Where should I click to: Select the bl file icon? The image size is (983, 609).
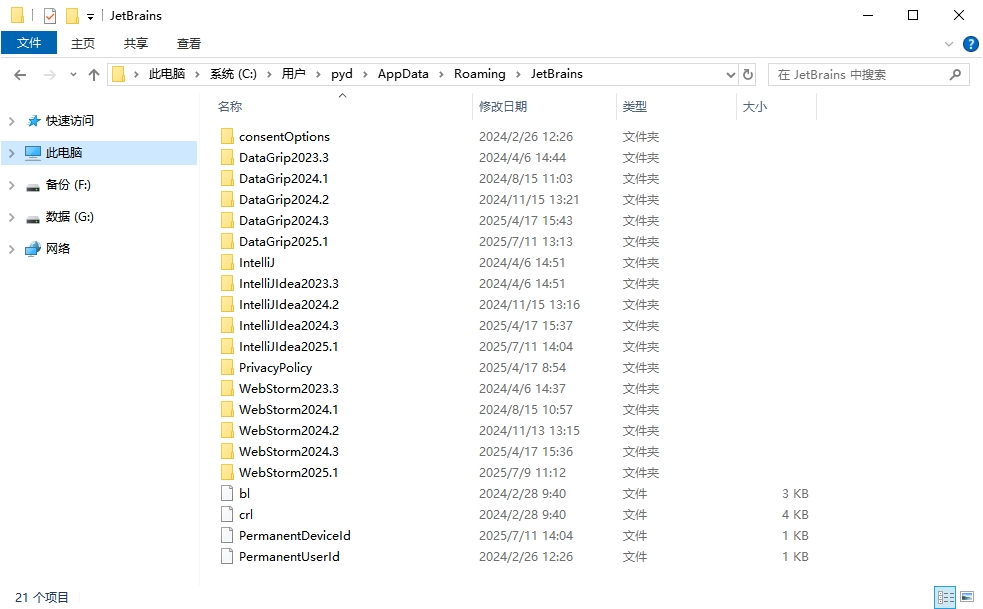coord(227,494)
